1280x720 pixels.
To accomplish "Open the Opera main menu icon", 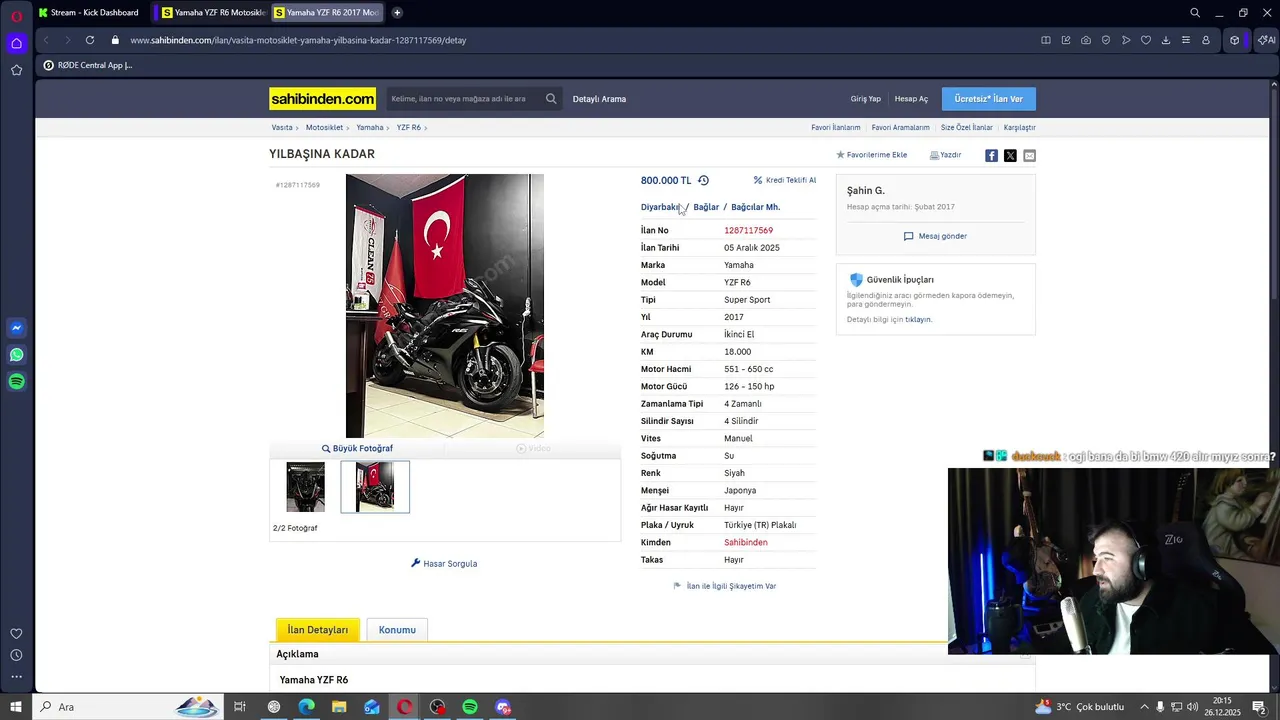I will pyautogui.click(x=16, y=16).
